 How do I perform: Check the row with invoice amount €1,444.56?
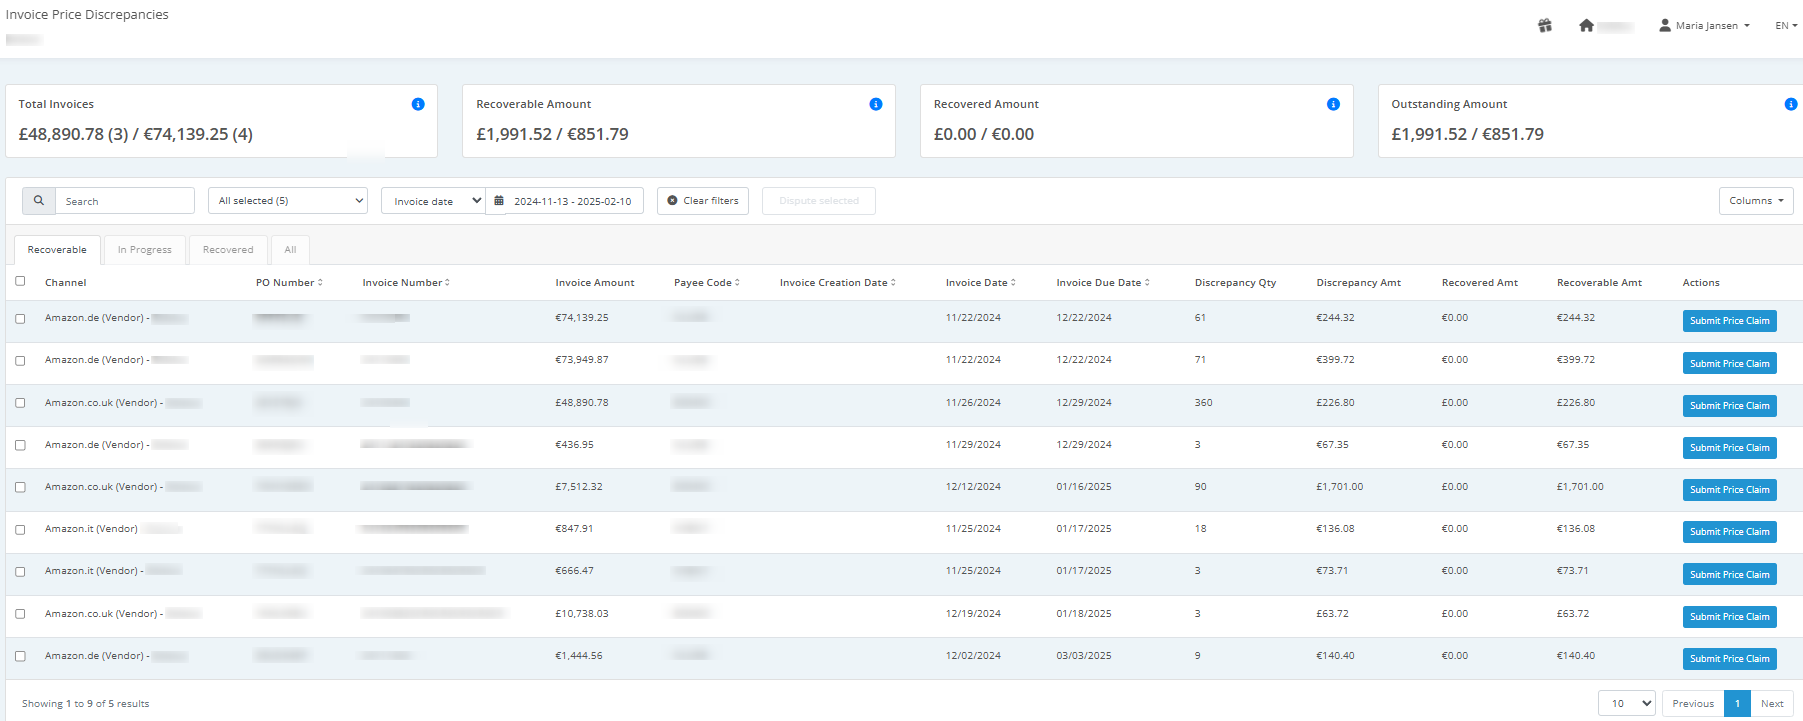[20, 656]
